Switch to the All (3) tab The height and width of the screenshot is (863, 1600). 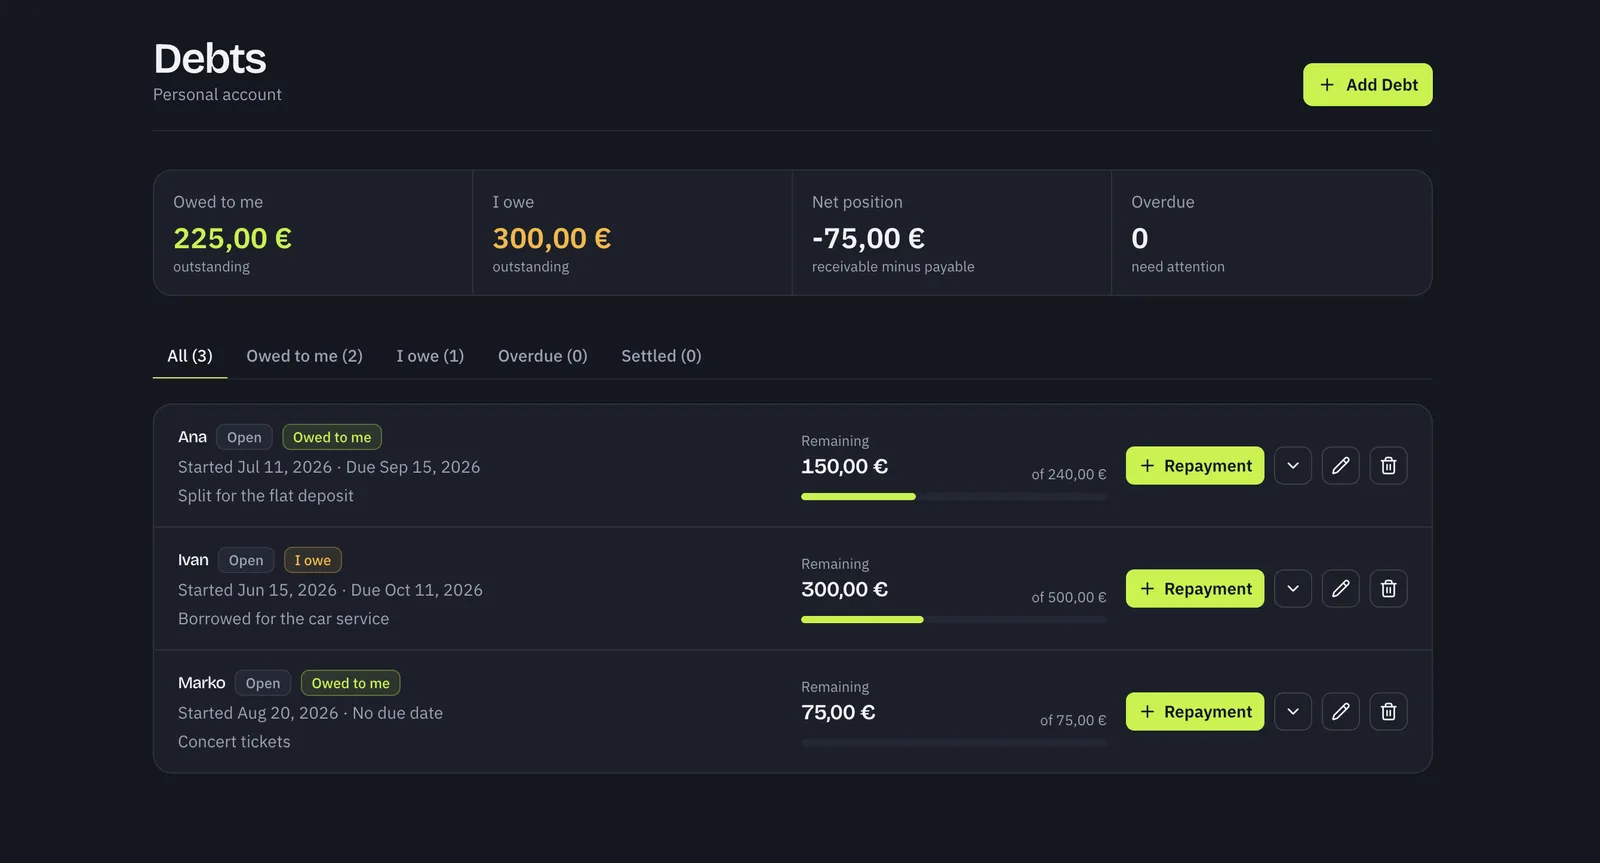pos(190,356)
